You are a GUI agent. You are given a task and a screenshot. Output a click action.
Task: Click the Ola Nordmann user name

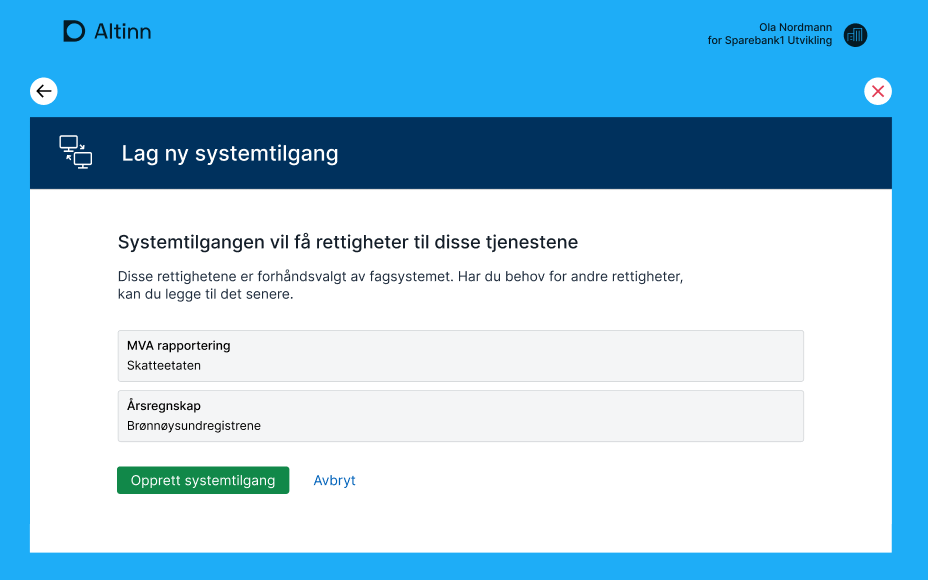[795, 28]
